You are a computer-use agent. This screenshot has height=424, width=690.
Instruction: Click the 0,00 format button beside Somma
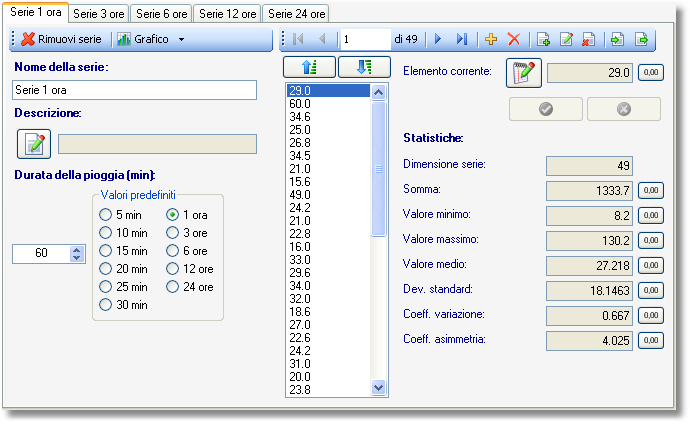(x=651, y=190)
